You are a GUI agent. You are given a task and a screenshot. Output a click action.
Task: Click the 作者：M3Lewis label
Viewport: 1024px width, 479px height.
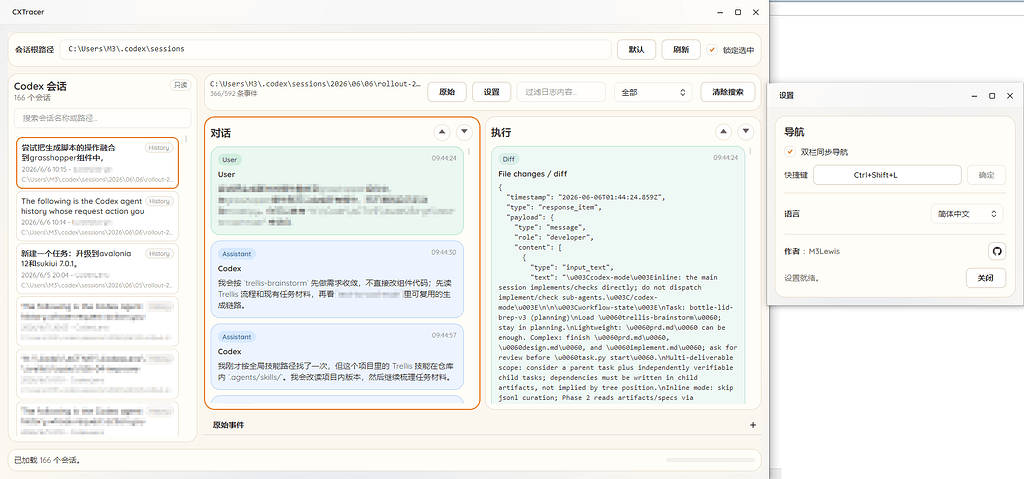812,251
